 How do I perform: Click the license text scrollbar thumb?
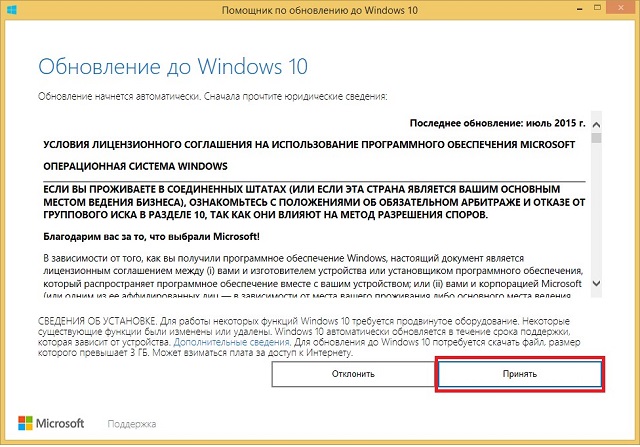[596, 138]
